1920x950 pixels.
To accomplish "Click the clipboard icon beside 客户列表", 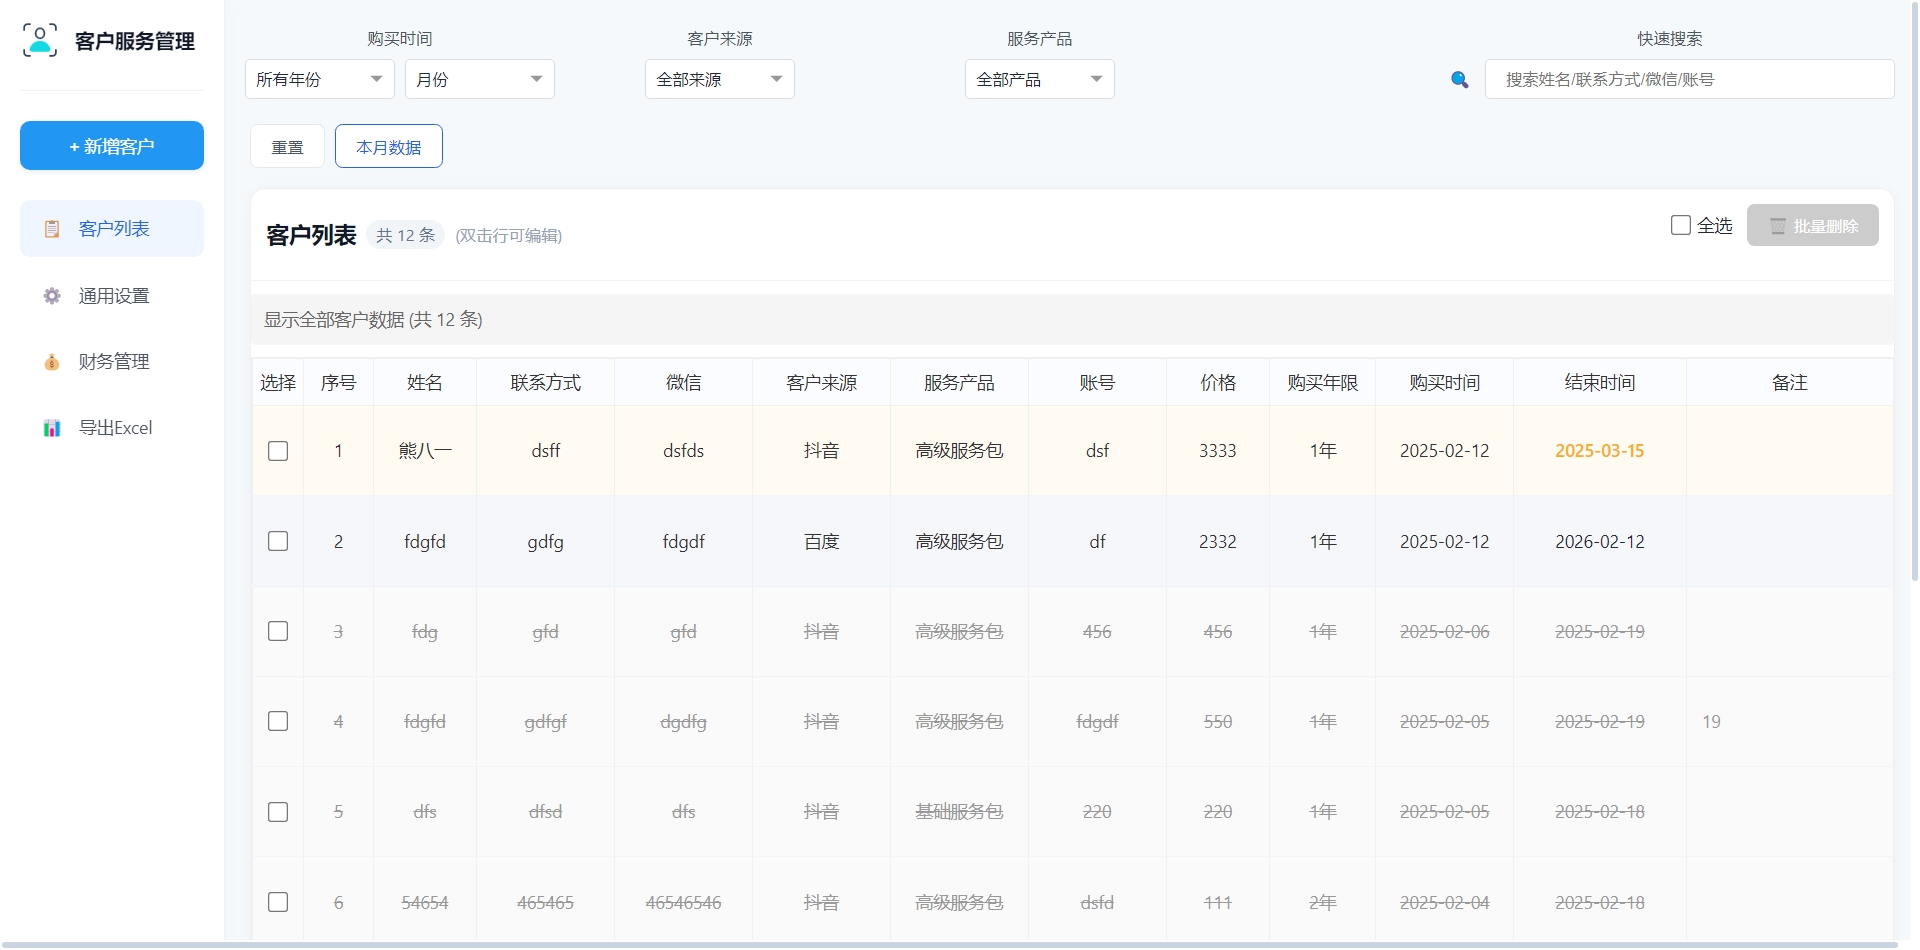I will tap(52, 229).
